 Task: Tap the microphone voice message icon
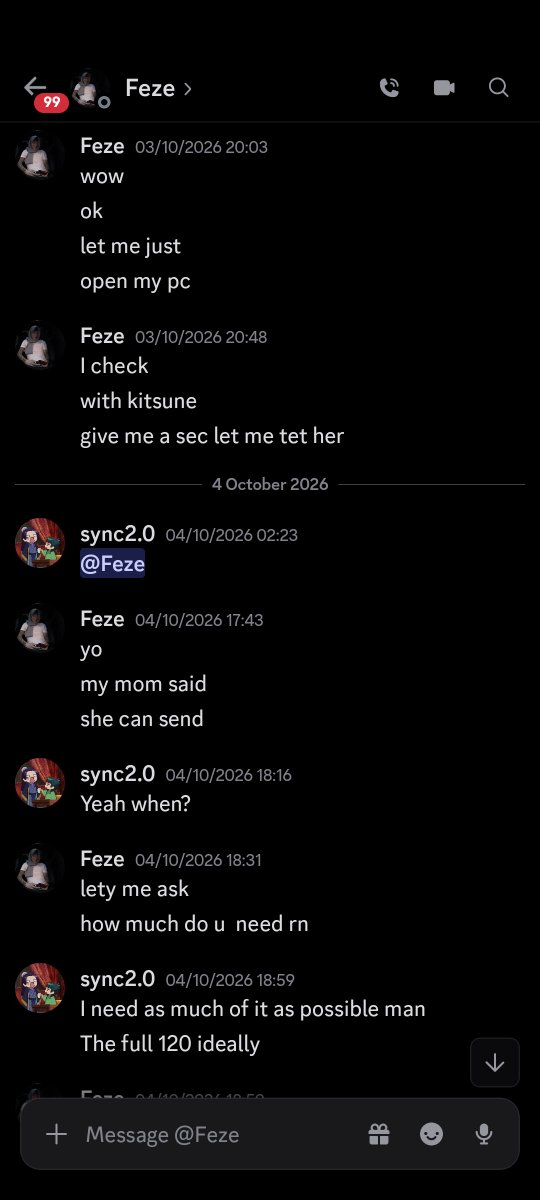pyautogui.click(x=484, y=1134)
